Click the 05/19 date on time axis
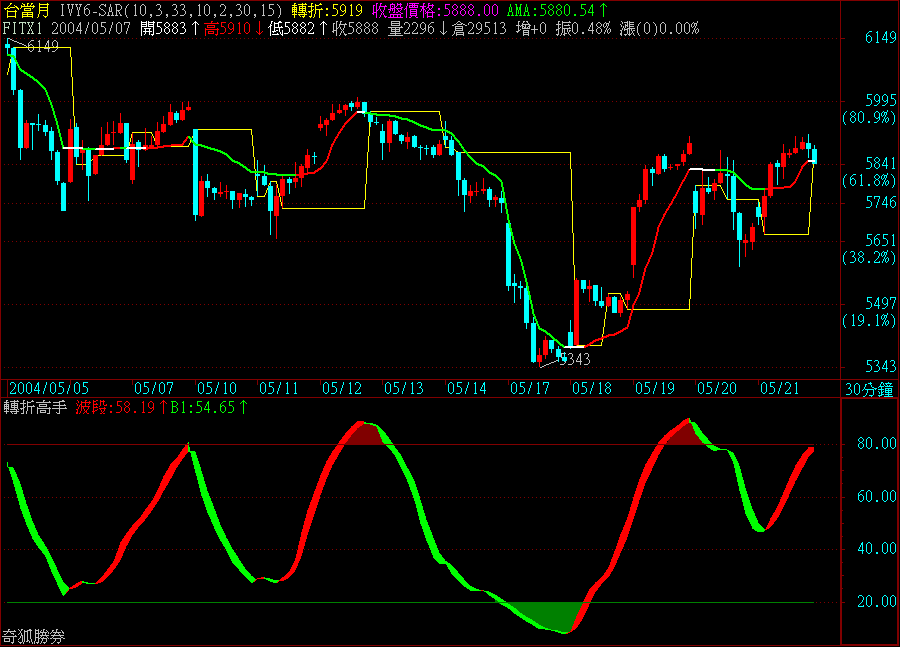 pyautogui.click(x=655, y=389)
